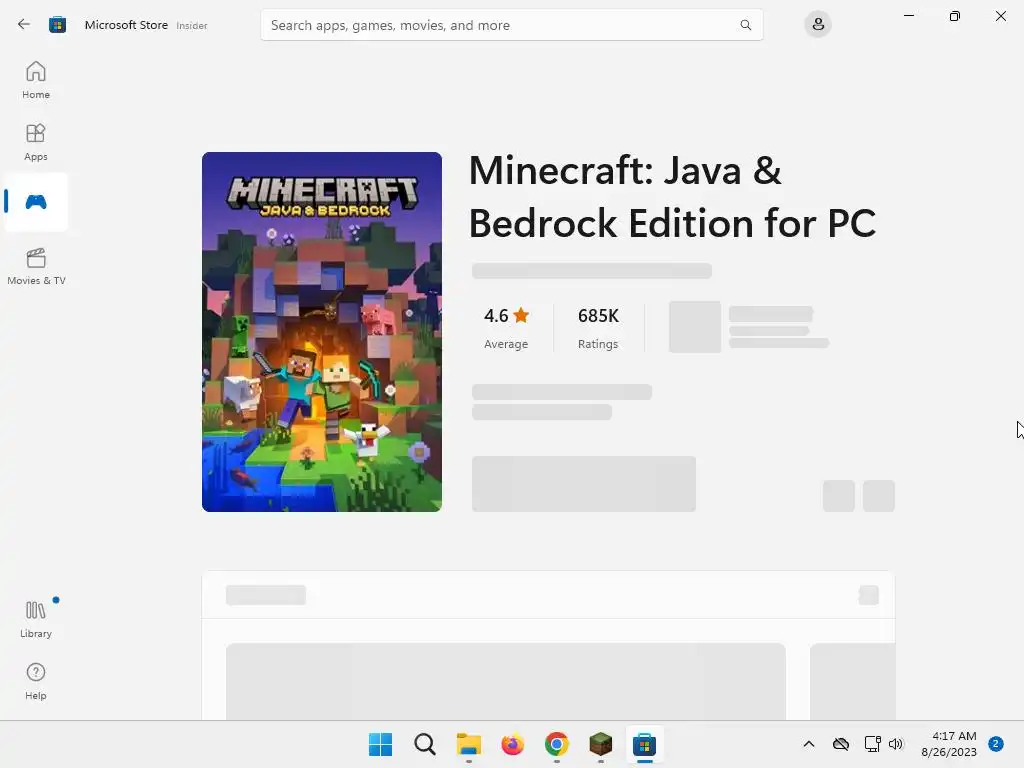This screenshot has width=1024, height=768.
Task: Click the network display tray icon
Action: 872,744
